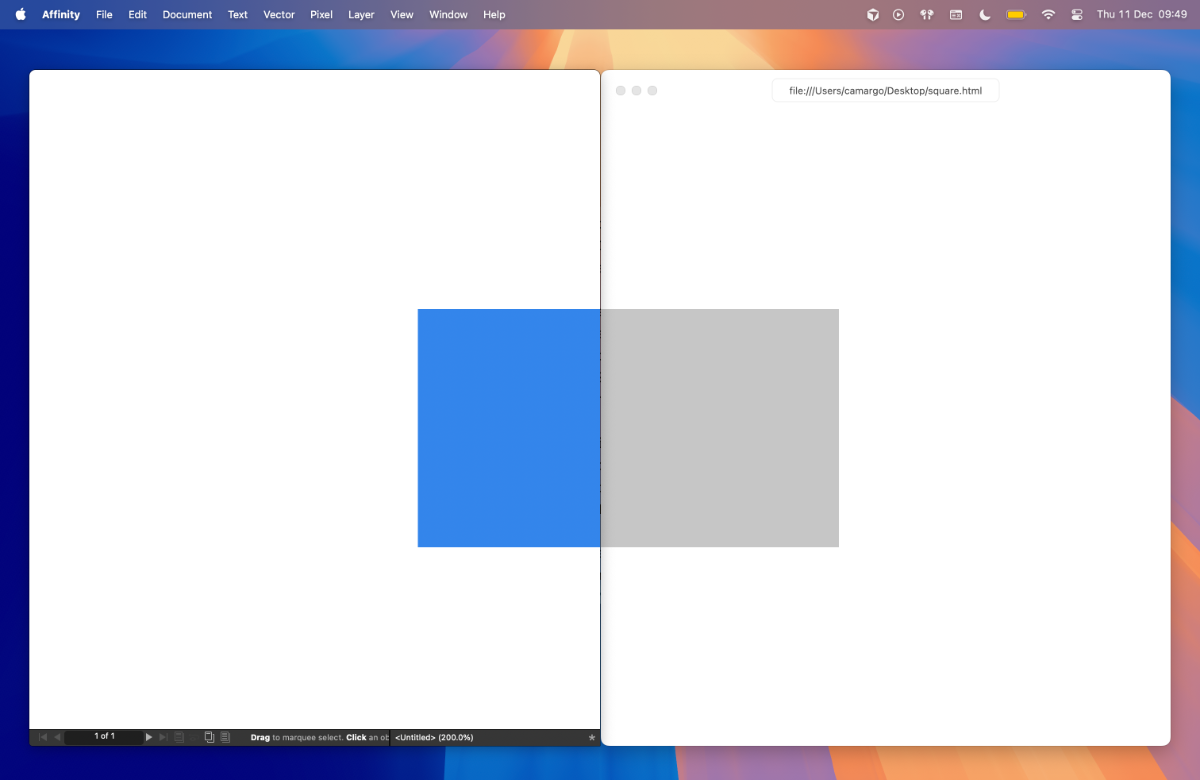Viewport: 1200px width, 780px height.
Task: Click the go-to-first-page icon in the status bar
Action: tap(42, 736)
